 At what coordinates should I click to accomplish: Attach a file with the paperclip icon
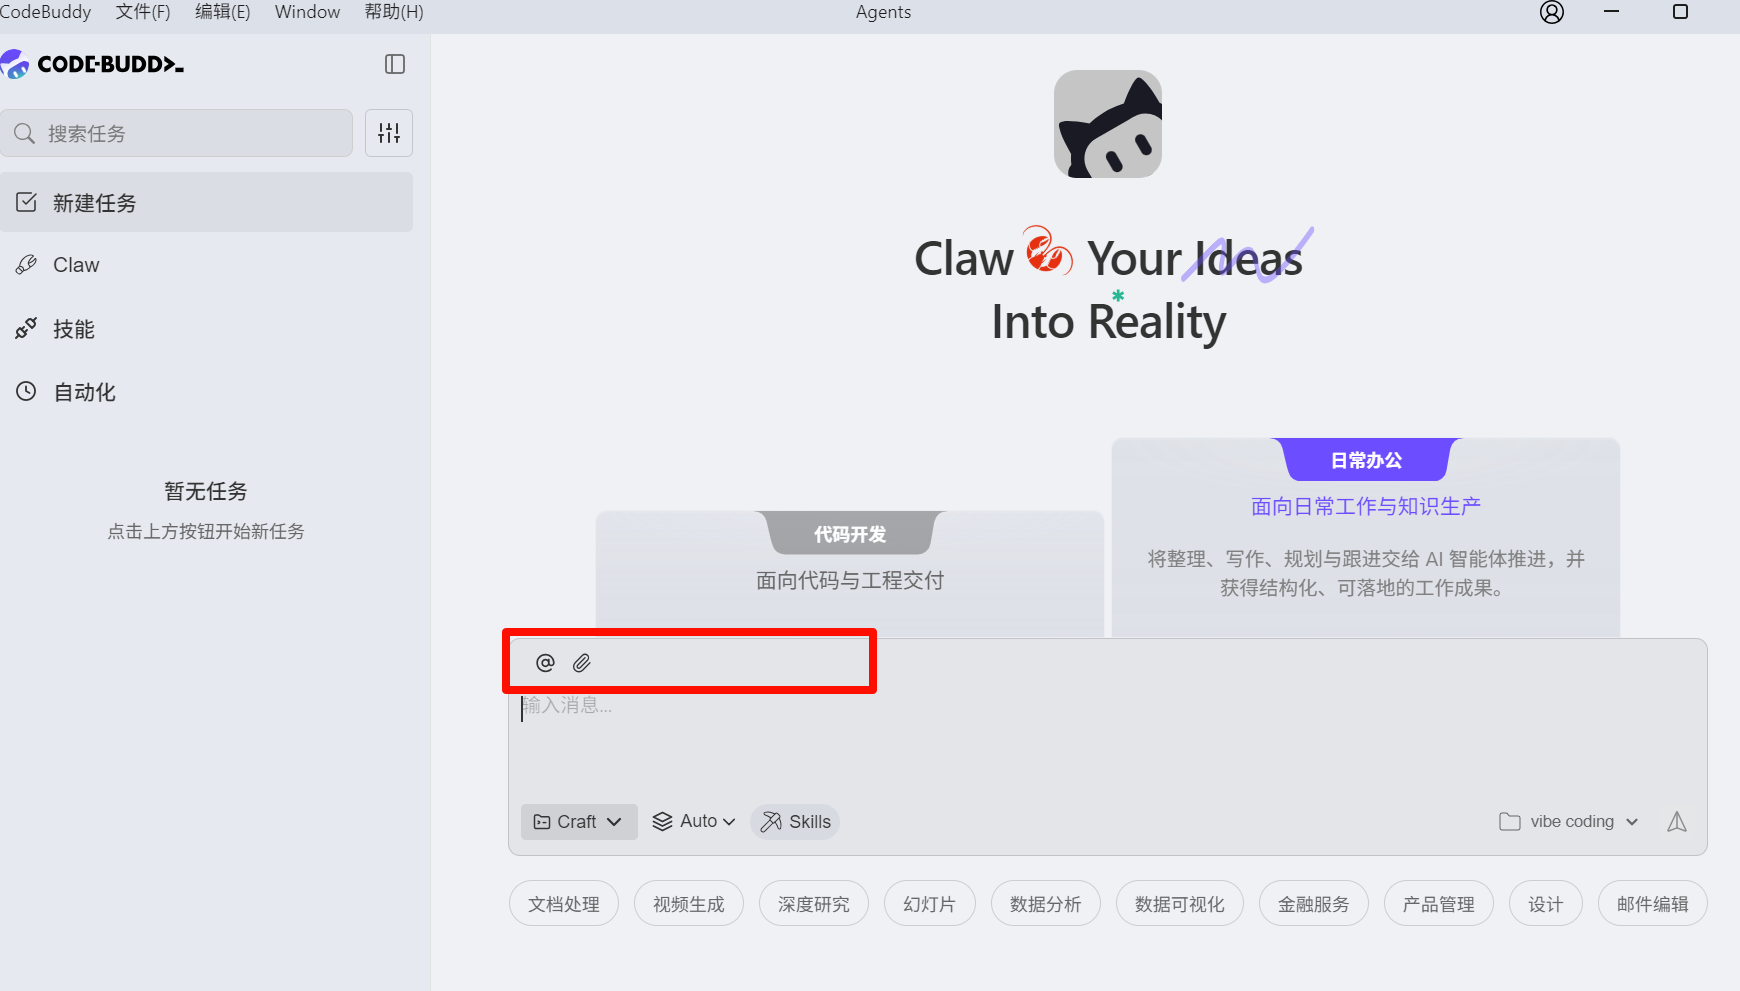pyautogui.click(x=582, y=663)
